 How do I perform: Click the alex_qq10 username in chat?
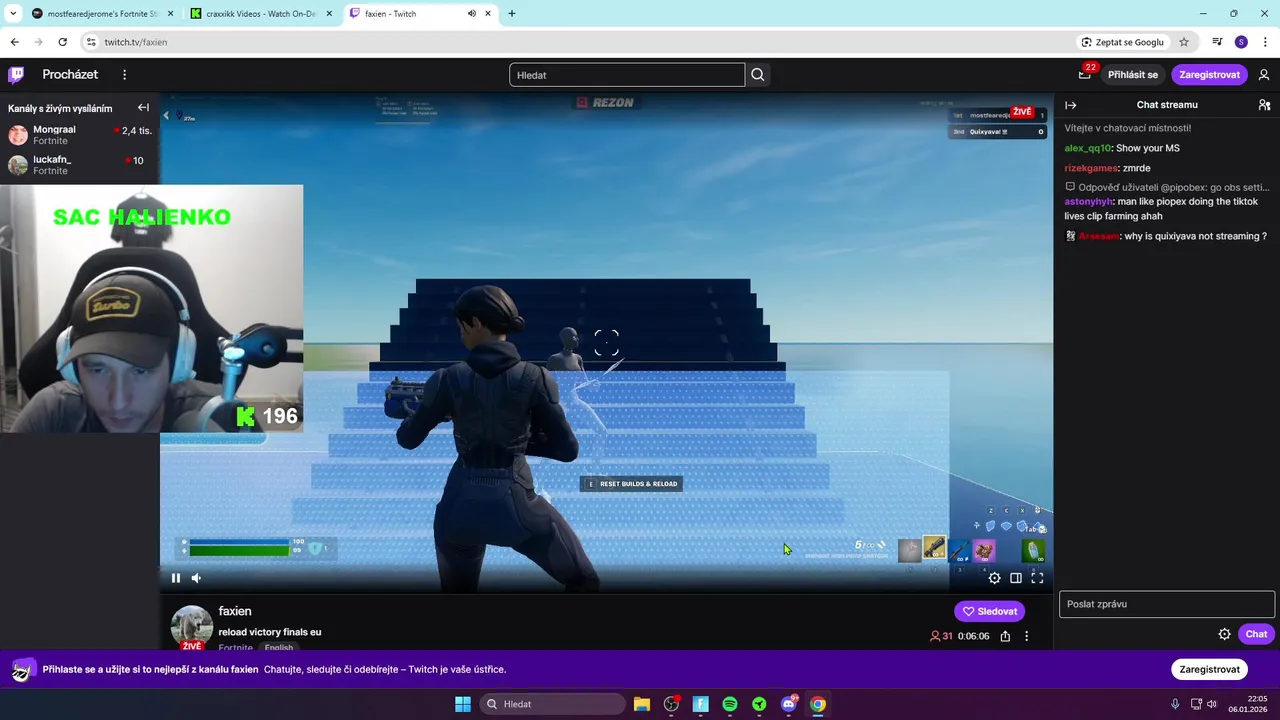tap(1088, 148)
